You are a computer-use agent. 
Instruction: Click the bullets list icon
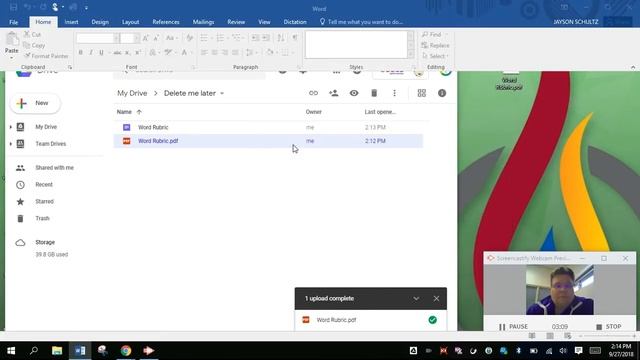click(204, 38)
